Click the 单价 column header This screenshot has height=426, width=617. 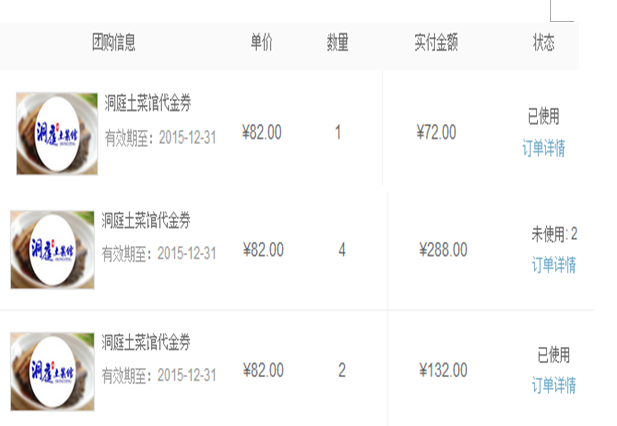click(x=261, y=43)
